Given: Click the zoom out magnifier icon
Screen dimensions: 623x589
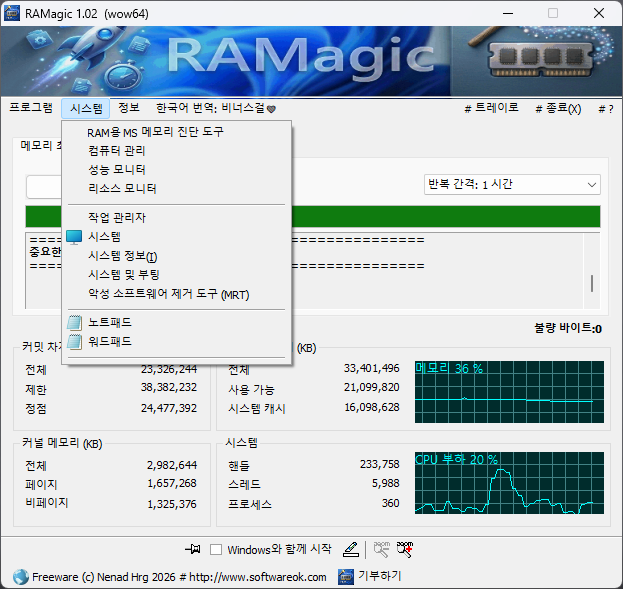Looking at the screenshot, I should 382,549.
